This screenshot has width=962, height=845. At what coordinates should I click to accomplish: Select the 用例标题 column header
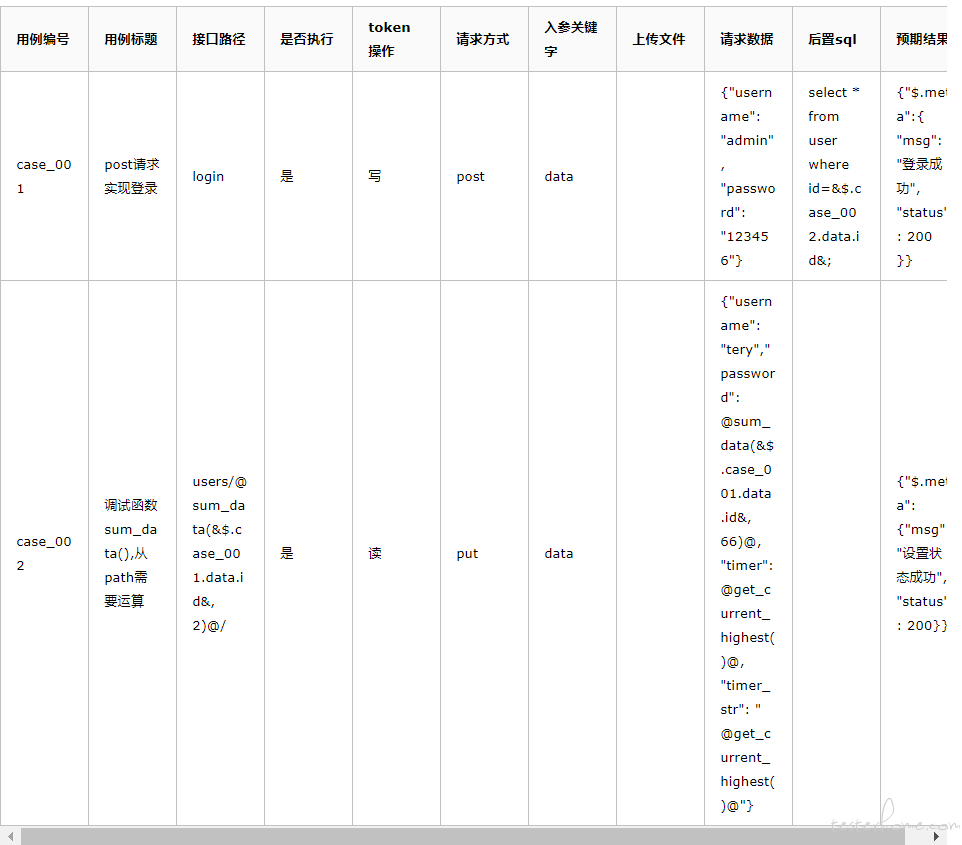pyautogui.click(x=131, y=39)
